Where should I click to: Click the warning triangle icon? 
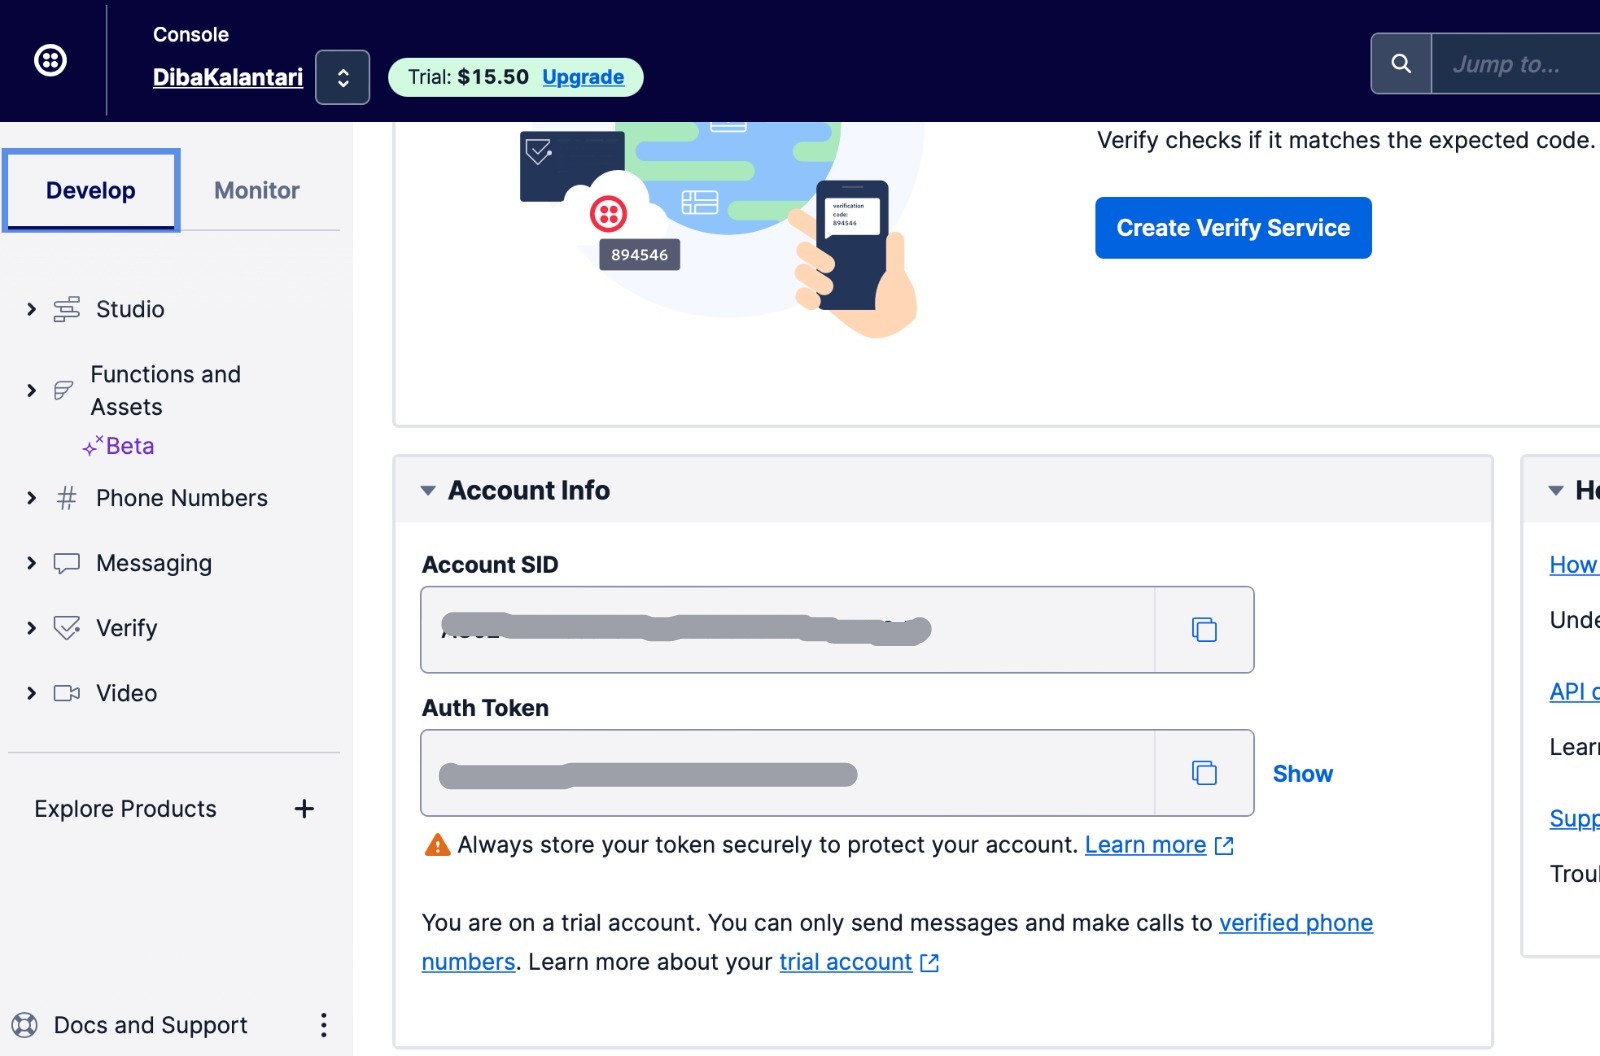pyautogui.click(x=437, y=845)
